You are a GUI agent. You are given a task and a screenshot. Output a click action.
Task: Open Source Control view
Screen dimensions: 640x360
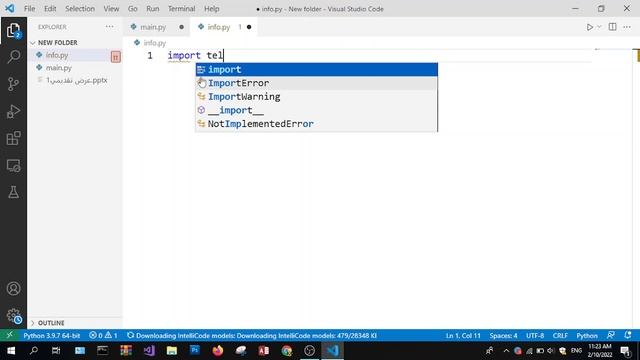tap(13, 84)
